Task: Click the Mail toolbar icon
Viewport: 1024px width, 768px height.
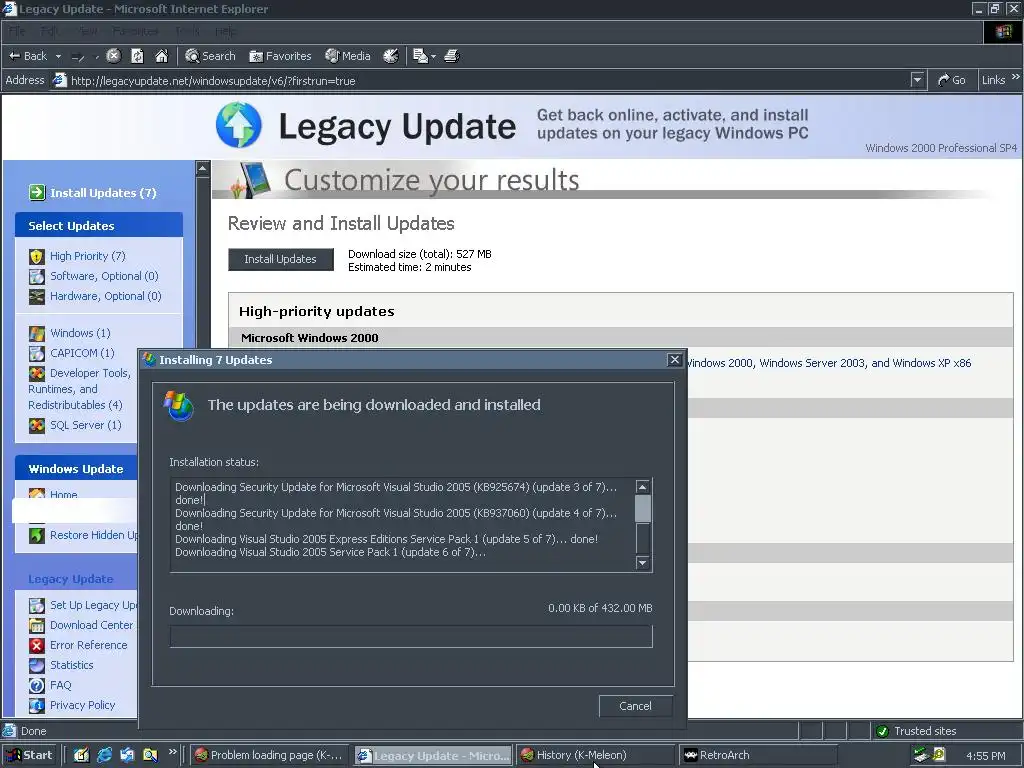Action: (420, 56)
